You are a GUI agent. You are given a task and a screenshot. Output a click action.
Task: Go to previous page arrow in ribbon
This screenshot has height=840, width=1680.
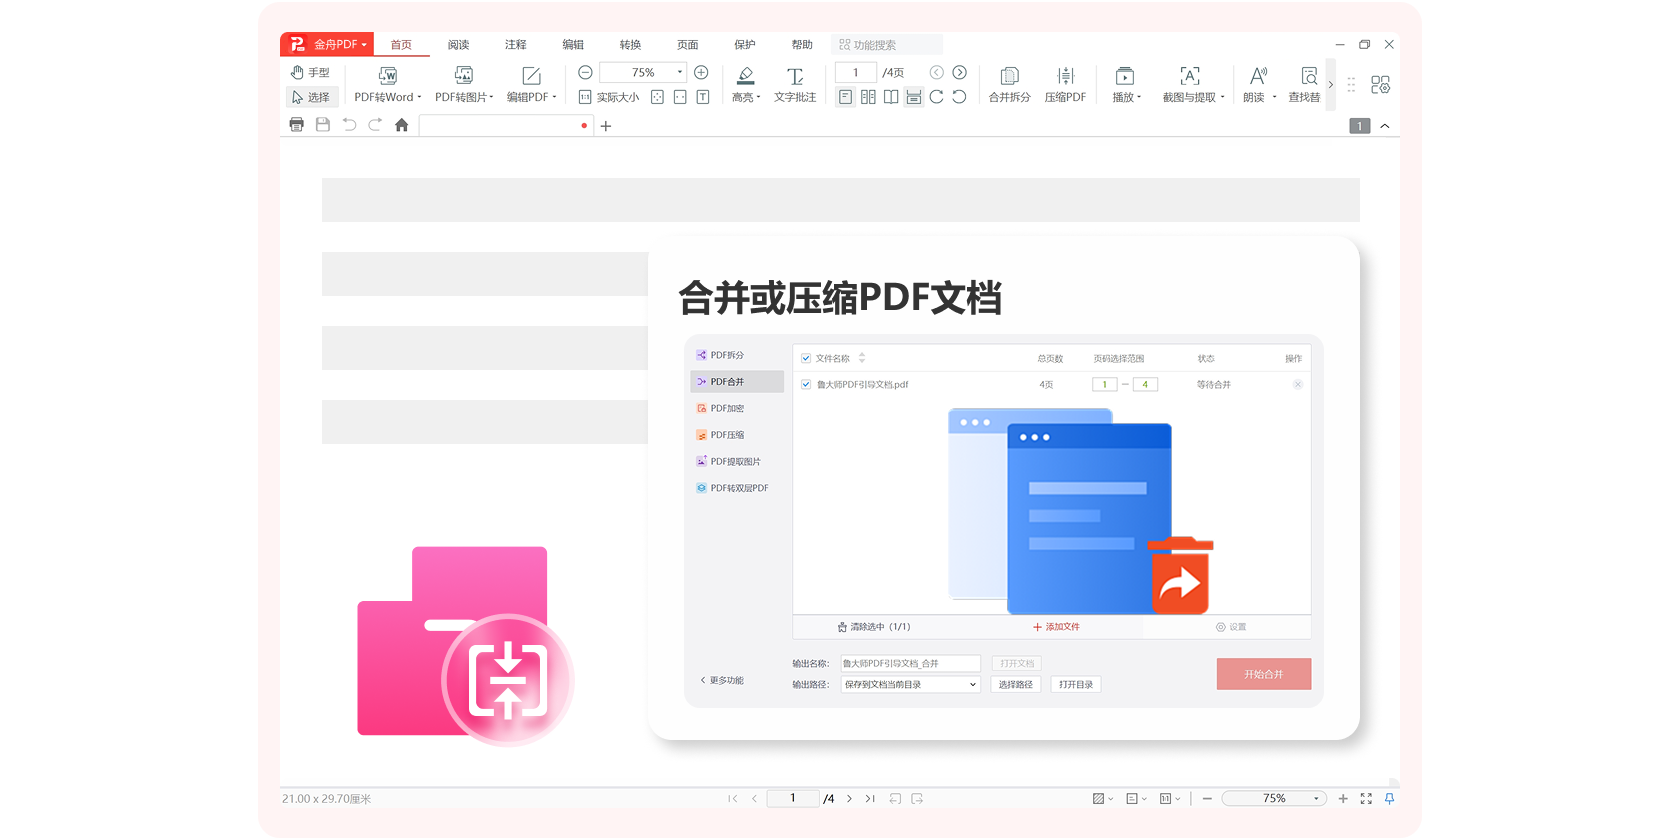936,72
